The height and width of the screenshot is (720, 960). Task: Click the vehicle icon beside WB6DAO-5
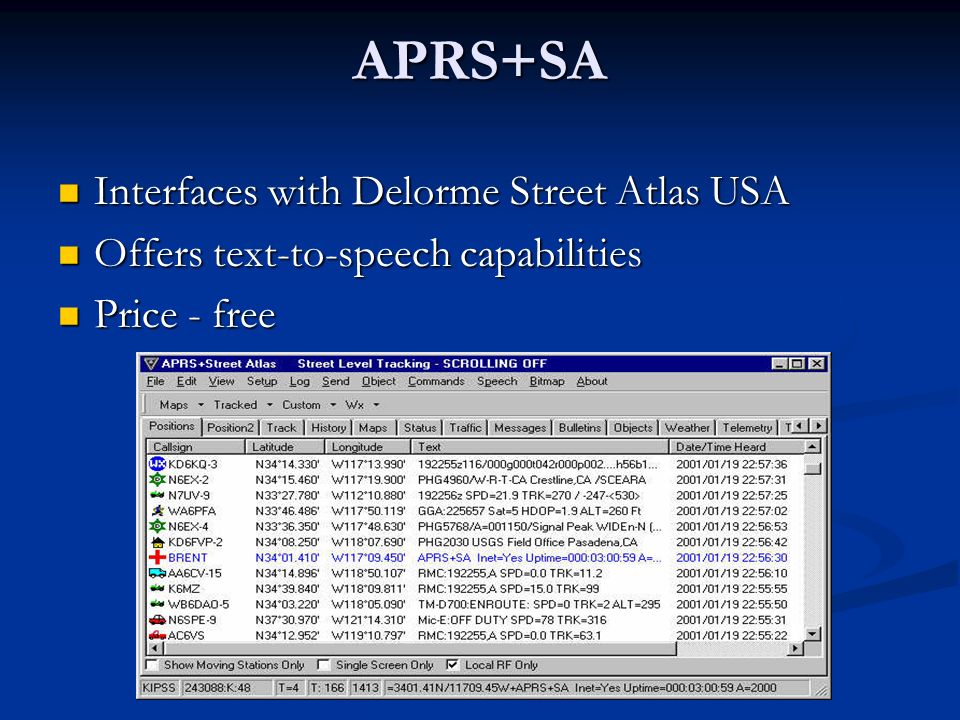[x=157, y=604]
